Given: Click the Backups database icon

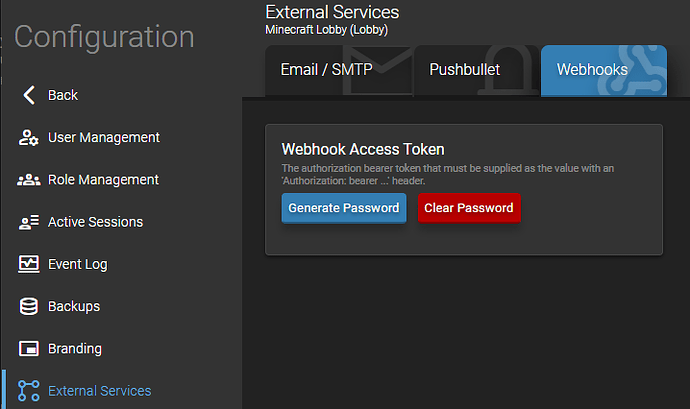Looking at the screenshot, I should 29,307.
